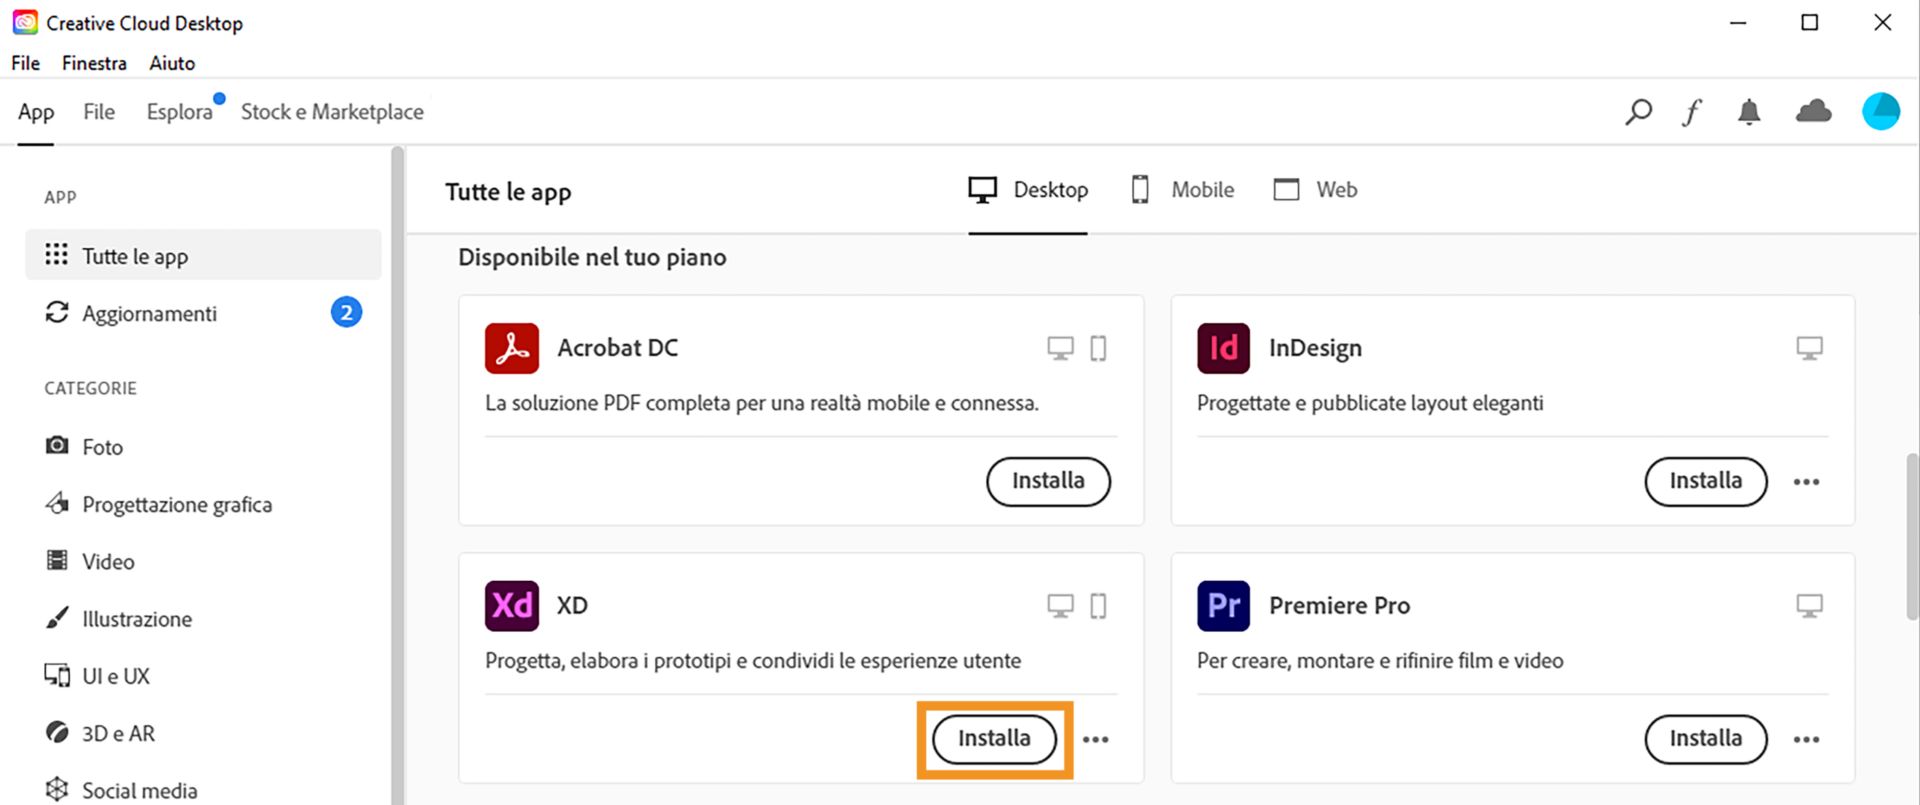
Task: Open Stock e Marketplace tab
Action: pos(332,112)
